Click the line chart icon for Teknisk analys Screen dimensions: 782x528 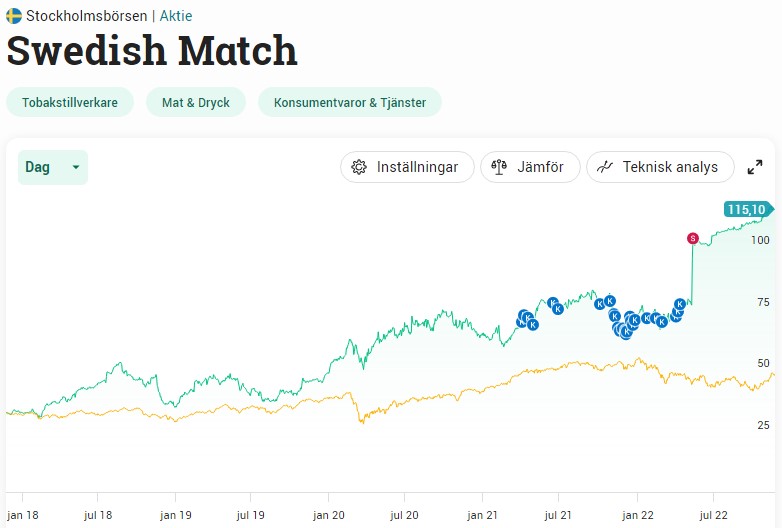tap(604, 167)
